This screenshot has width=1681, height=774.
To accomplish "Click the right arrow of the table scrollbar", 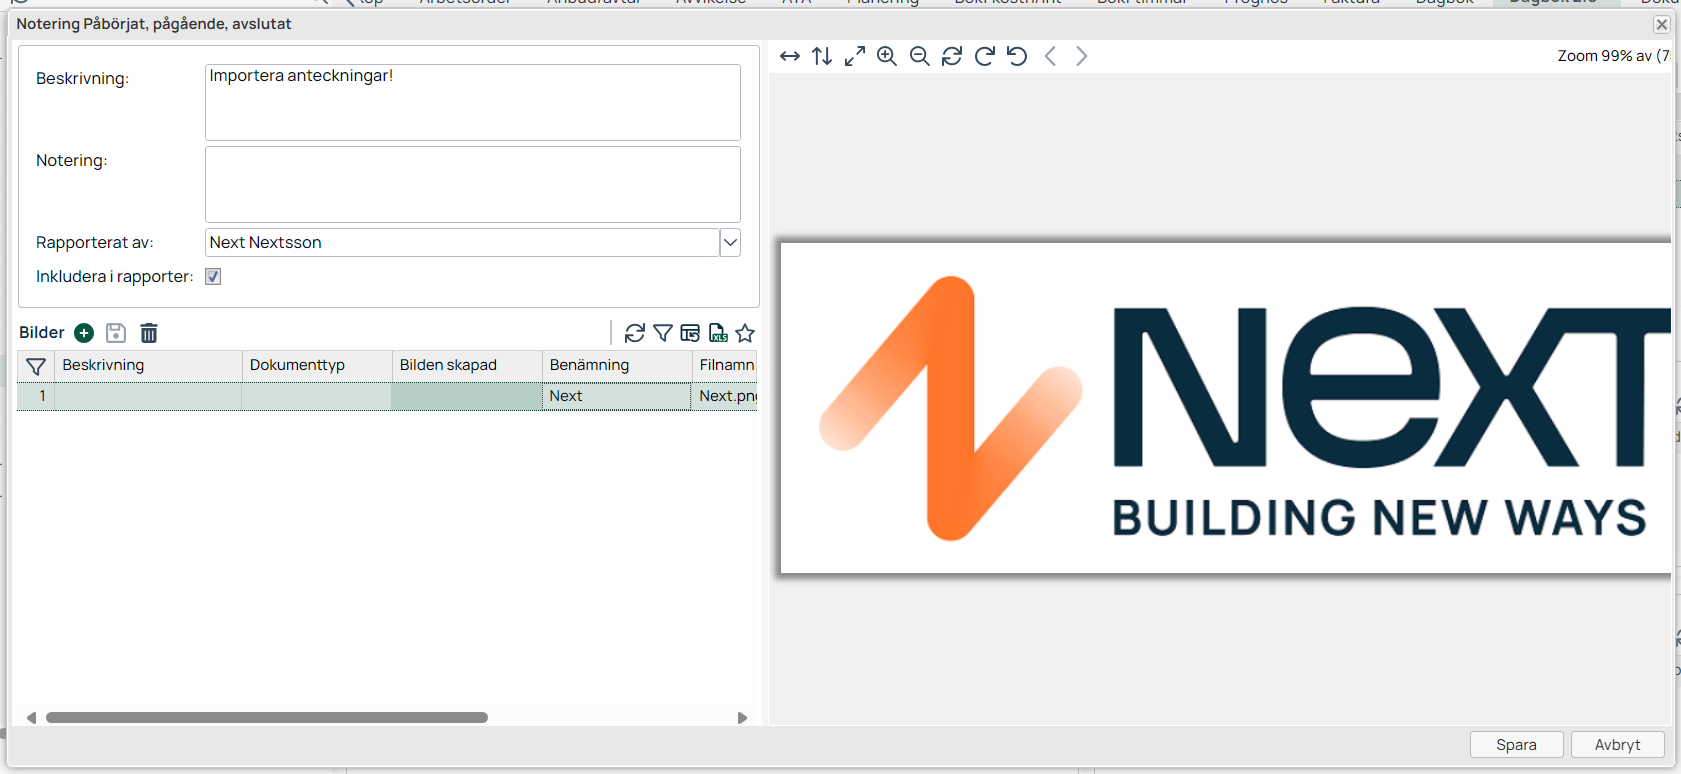I will pyautogui.click(x=742, y=718).
